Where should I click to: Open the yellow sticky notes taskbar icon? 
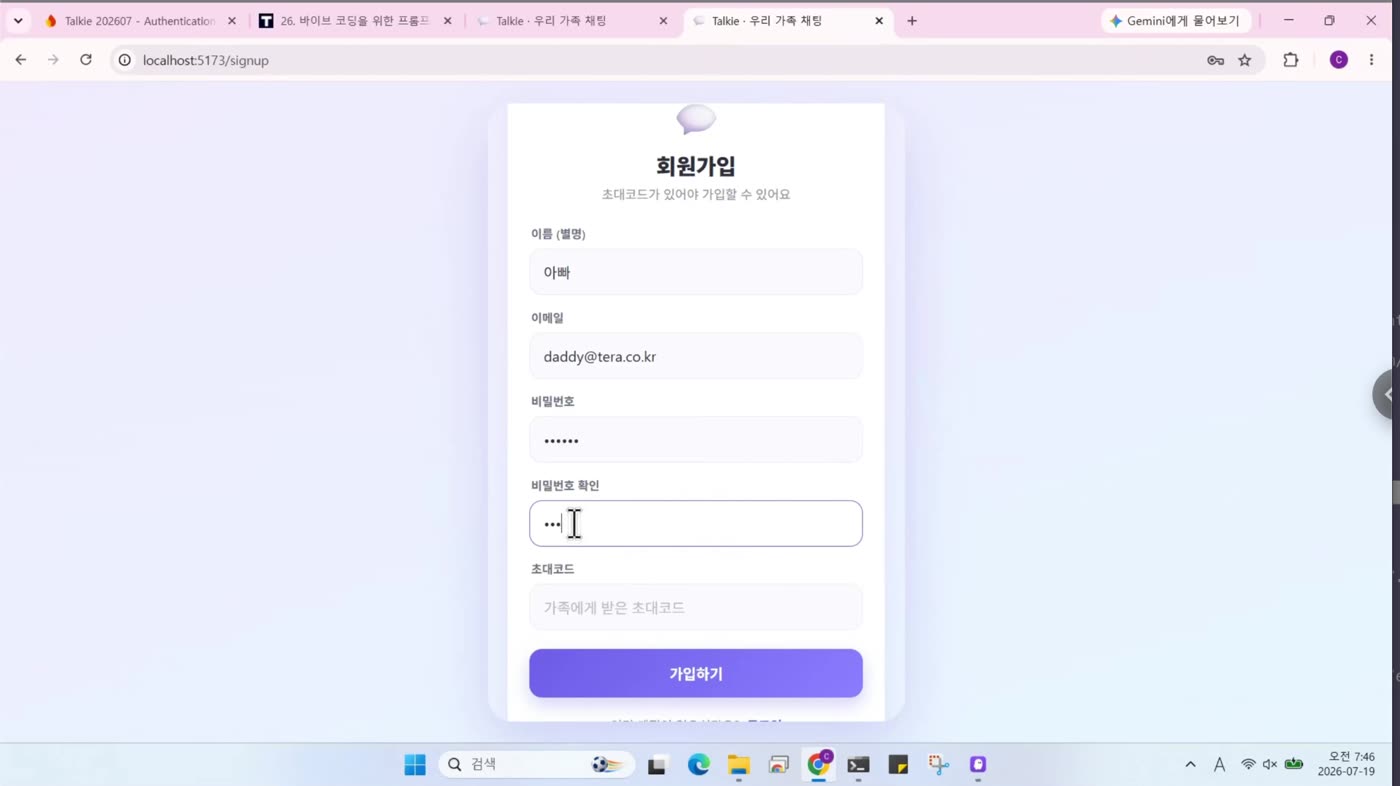[x=898, y=765]
